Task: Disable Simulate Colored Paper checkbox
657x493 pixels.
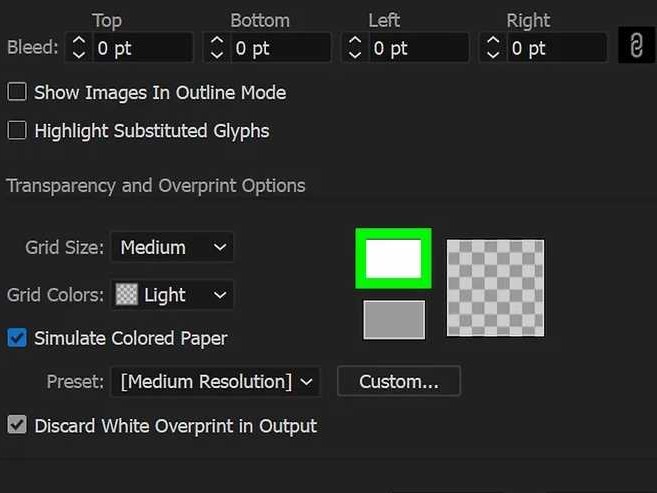Action: coord(17,338)
